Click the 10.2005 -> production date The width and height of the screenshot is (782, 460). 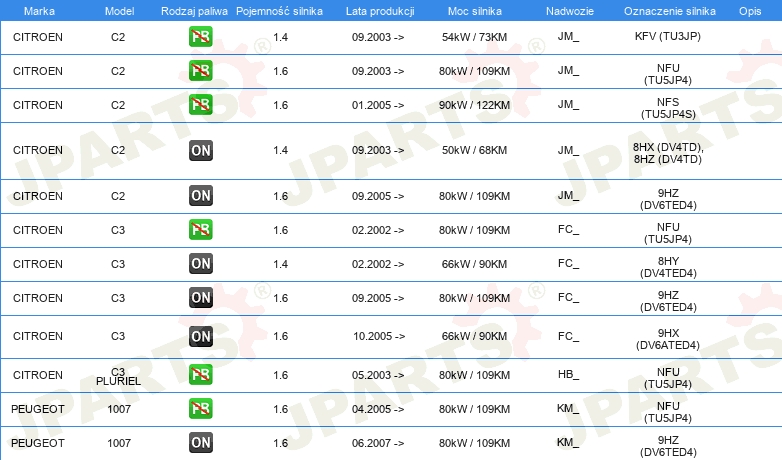coord(379,336)
